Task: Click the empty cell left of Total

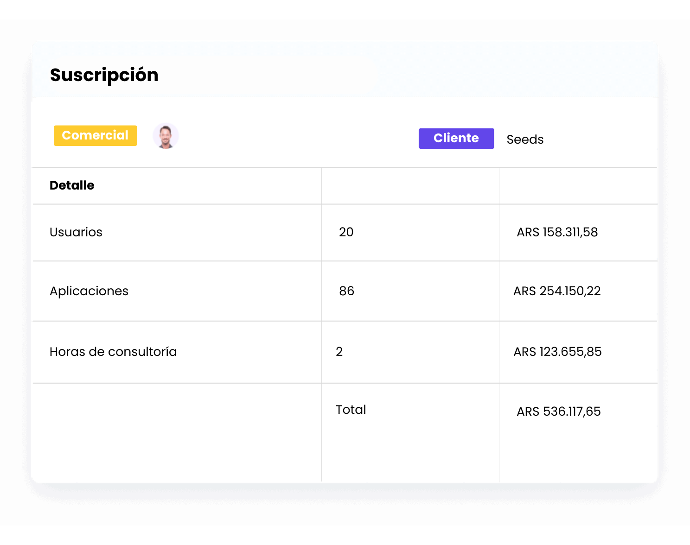Action: pos(176,432)
